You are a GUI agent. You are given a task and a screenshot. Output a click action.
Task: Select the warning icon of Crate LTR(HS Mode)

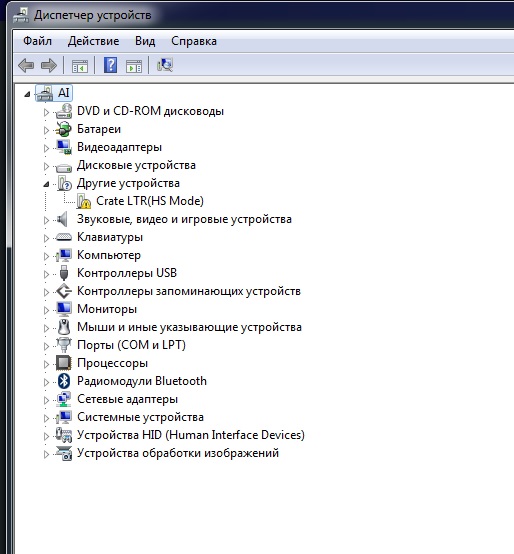click(84, 201)
